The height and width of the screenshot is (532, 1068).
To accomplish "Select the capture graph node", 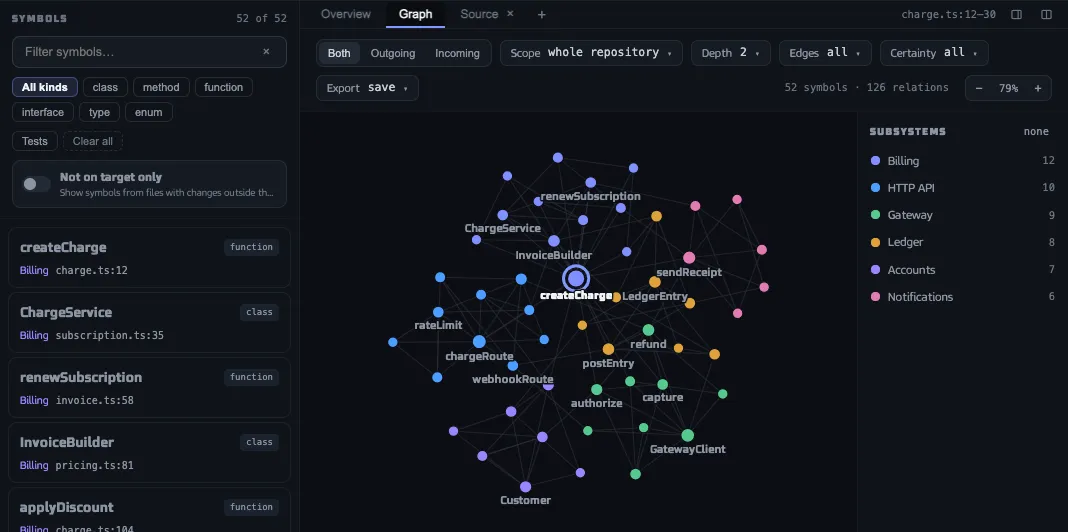I will [662, 384].
